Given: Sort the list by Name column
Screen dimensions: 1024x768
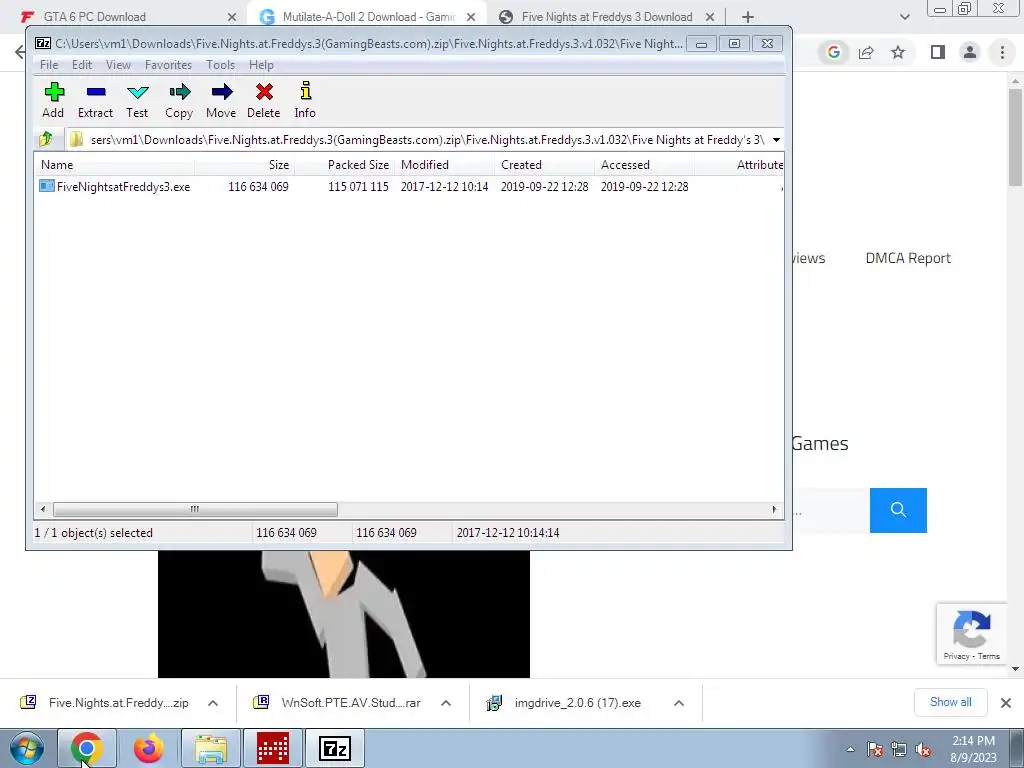Looking at the screenshot, I should [x=114, y=165].
